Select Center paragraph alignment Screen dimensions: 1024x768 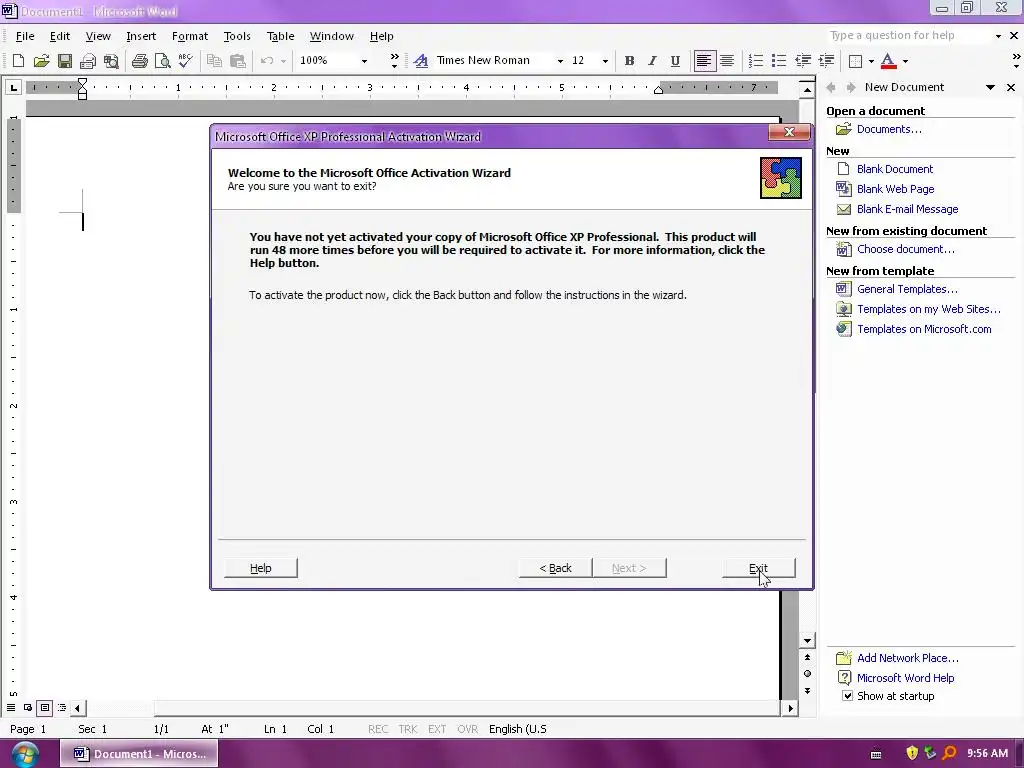click(x=727, y=61)
